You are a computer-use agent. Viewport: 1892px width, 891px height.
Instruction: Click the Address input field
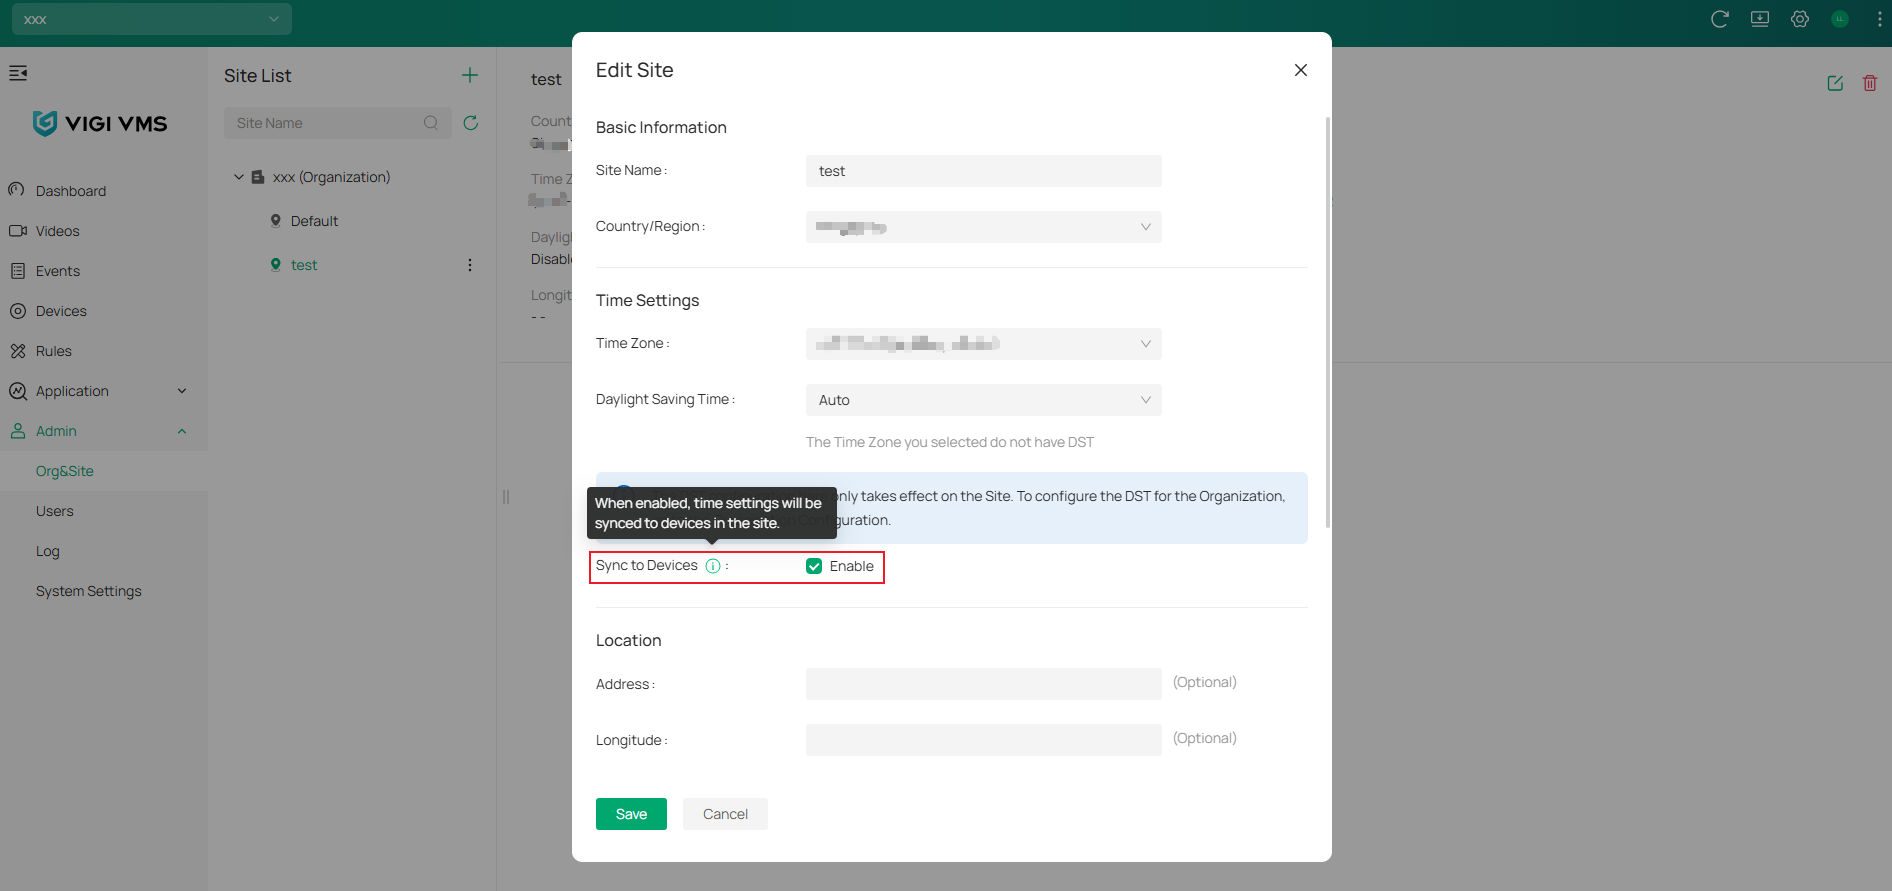tap(984, 684)
